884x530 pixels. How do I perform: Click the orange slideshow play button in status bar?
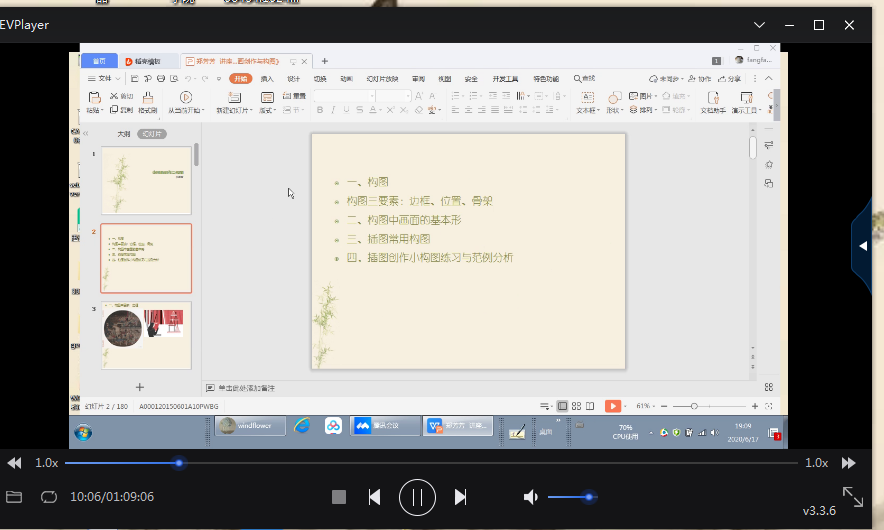tap(612, 406)
